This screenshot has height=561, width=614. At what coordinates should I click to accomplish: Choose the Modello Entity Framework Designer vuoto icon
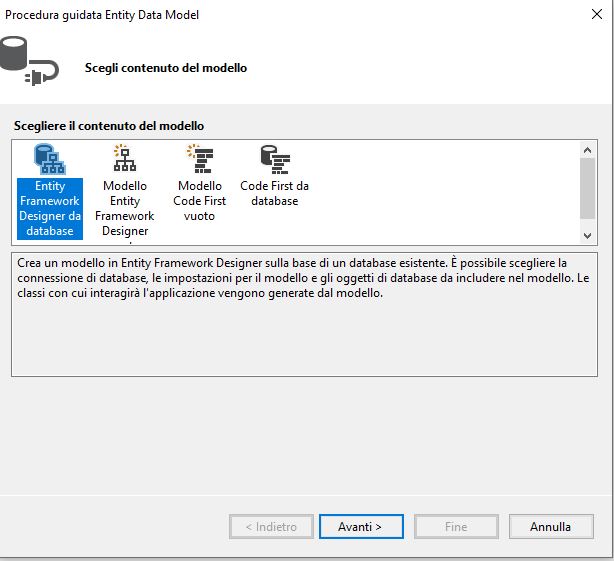click(x=125, y=158)
